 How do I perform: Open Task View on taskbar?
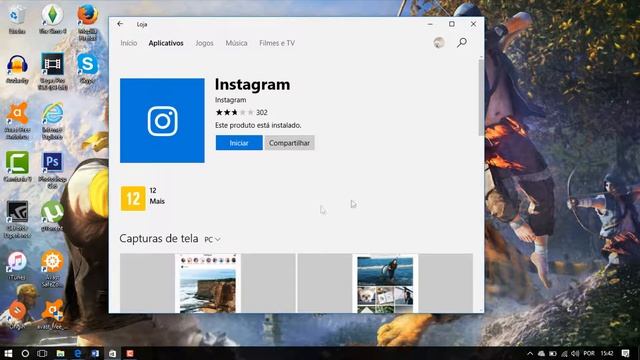click(42, 353)
